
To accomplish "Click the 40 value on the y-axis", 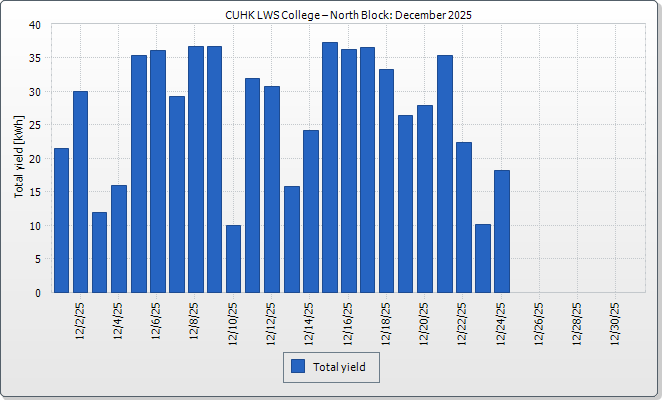I will (34, 25).
